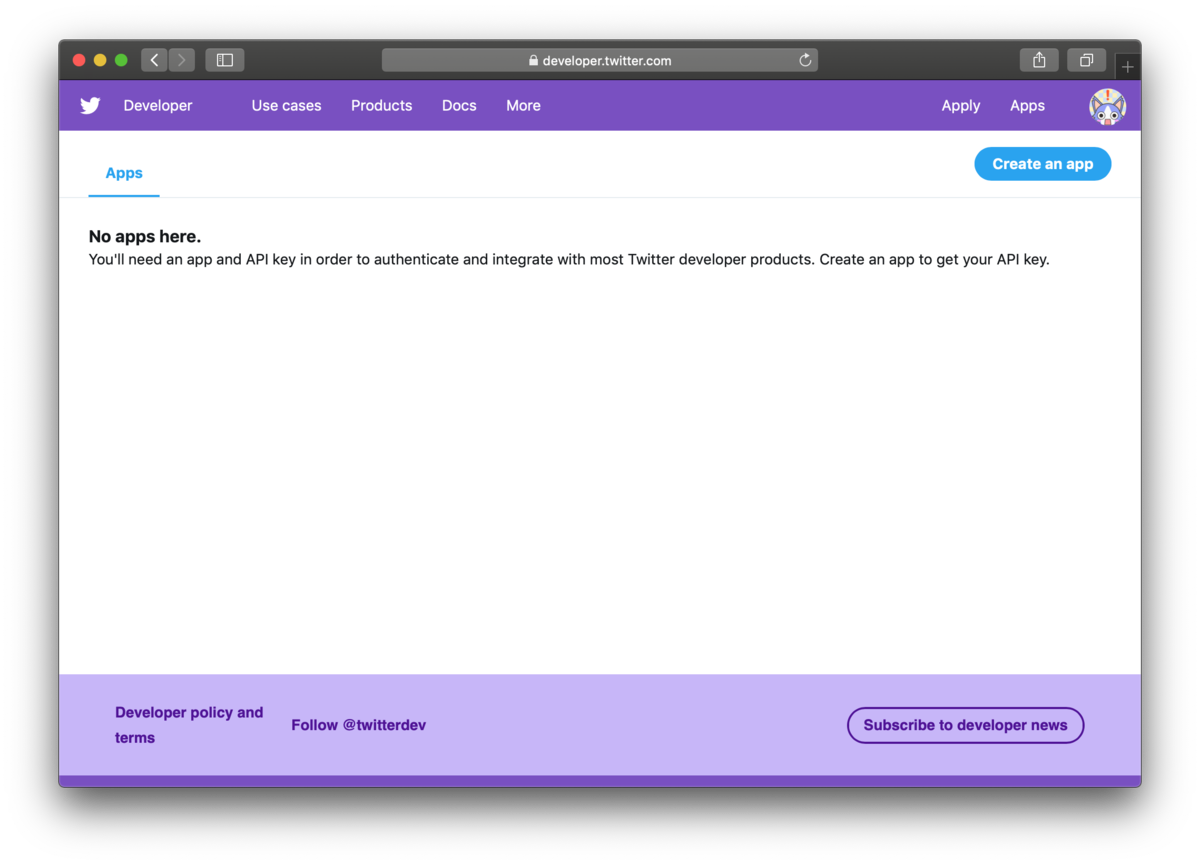The height and width of the screenshot is (865, 1200).
Task: Click the Create an app button
Action: (x=1043, y=164)
